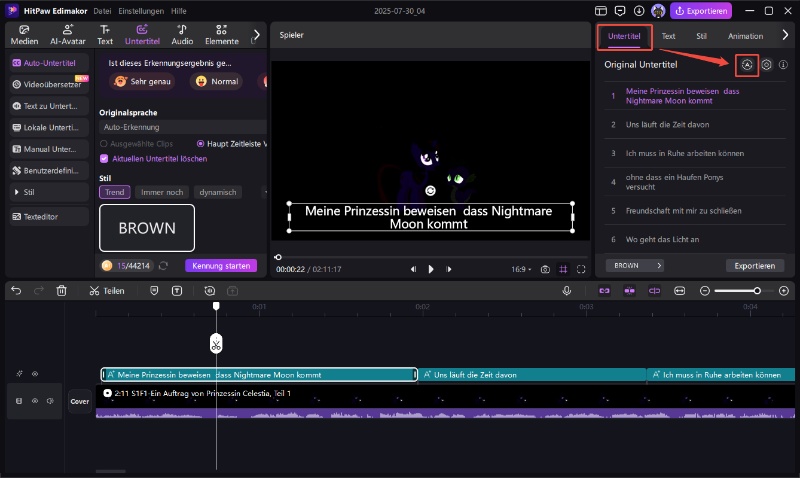This screenshot has height=478, width=800.
Task: Open the feedback message icon in title bar
Action: click(620, 11)
